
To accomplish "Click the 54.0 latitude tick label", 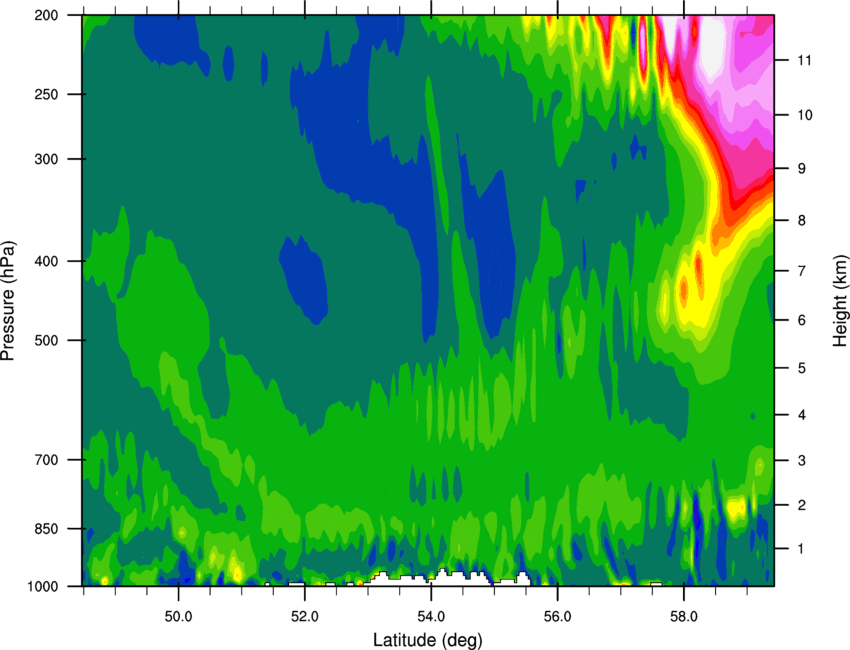I will (x=431, y=616).
